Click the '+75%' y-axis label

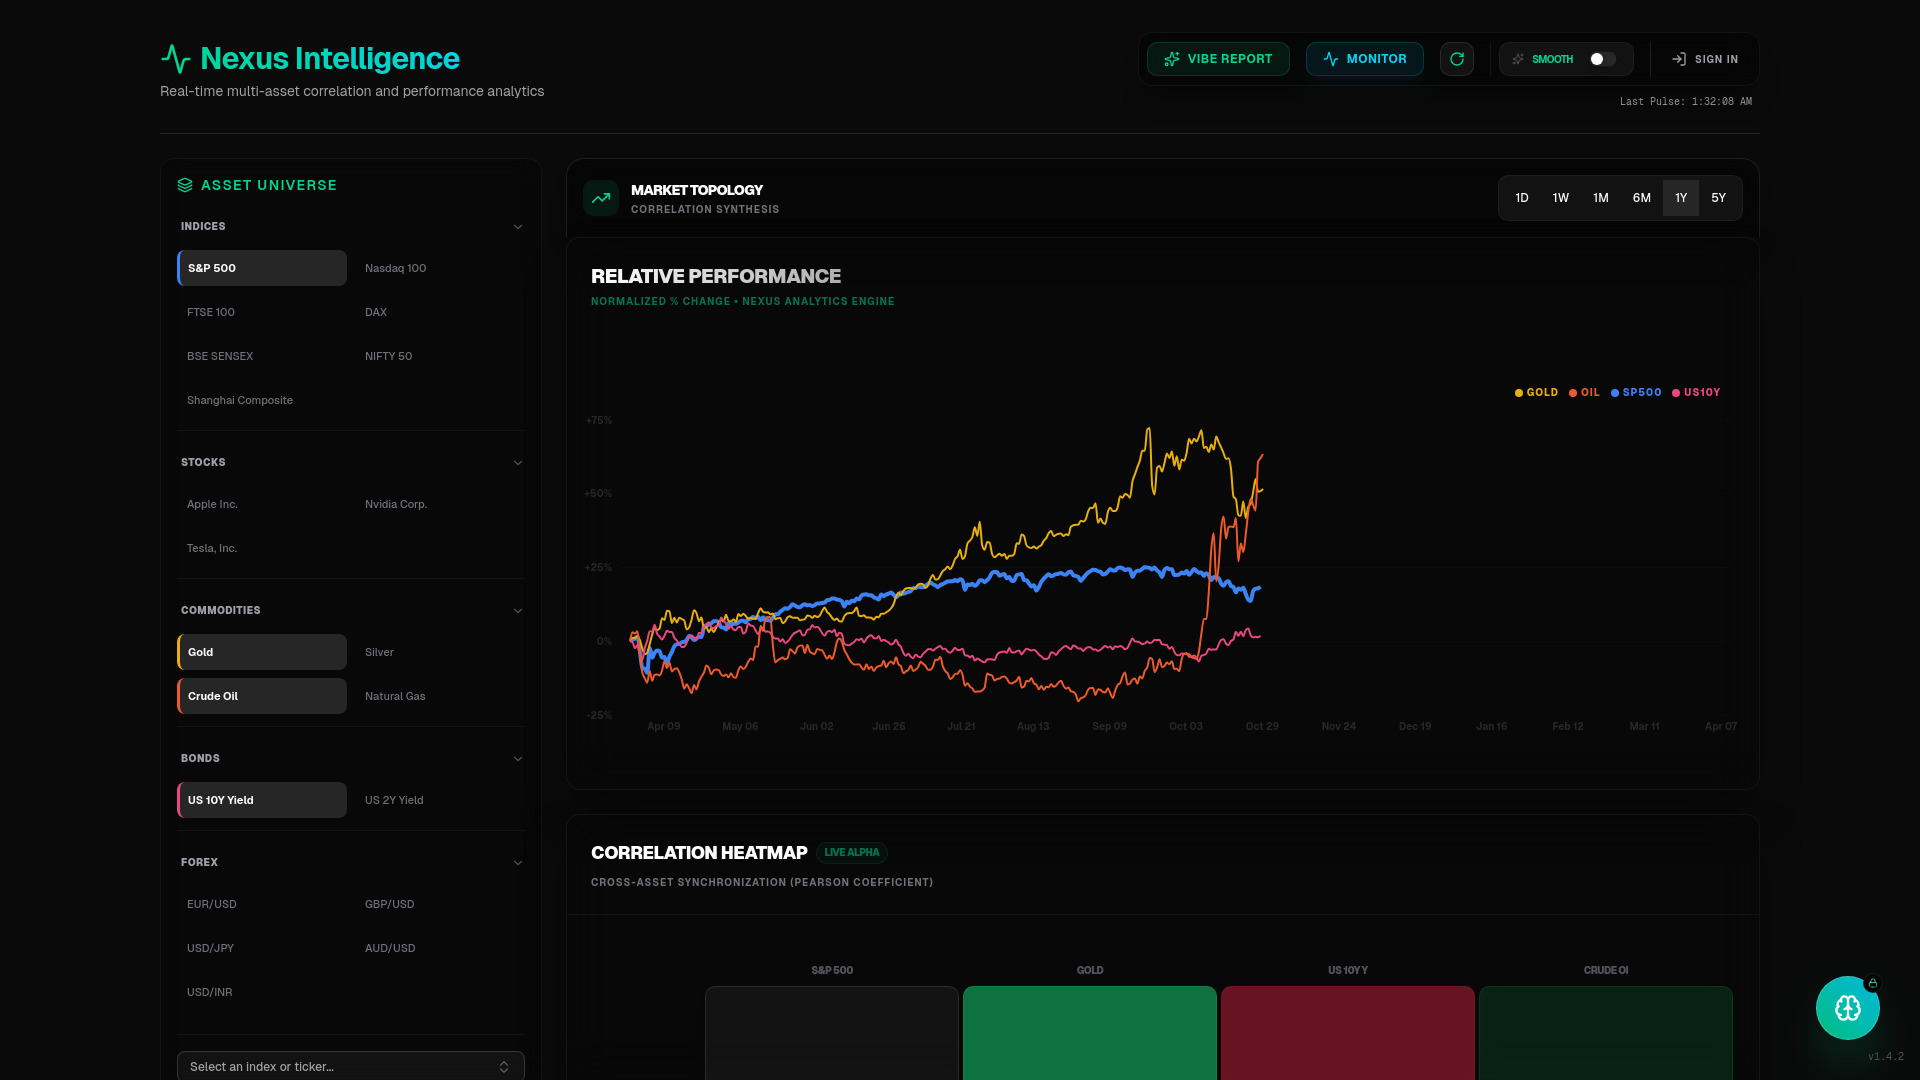tap(599, 421)
